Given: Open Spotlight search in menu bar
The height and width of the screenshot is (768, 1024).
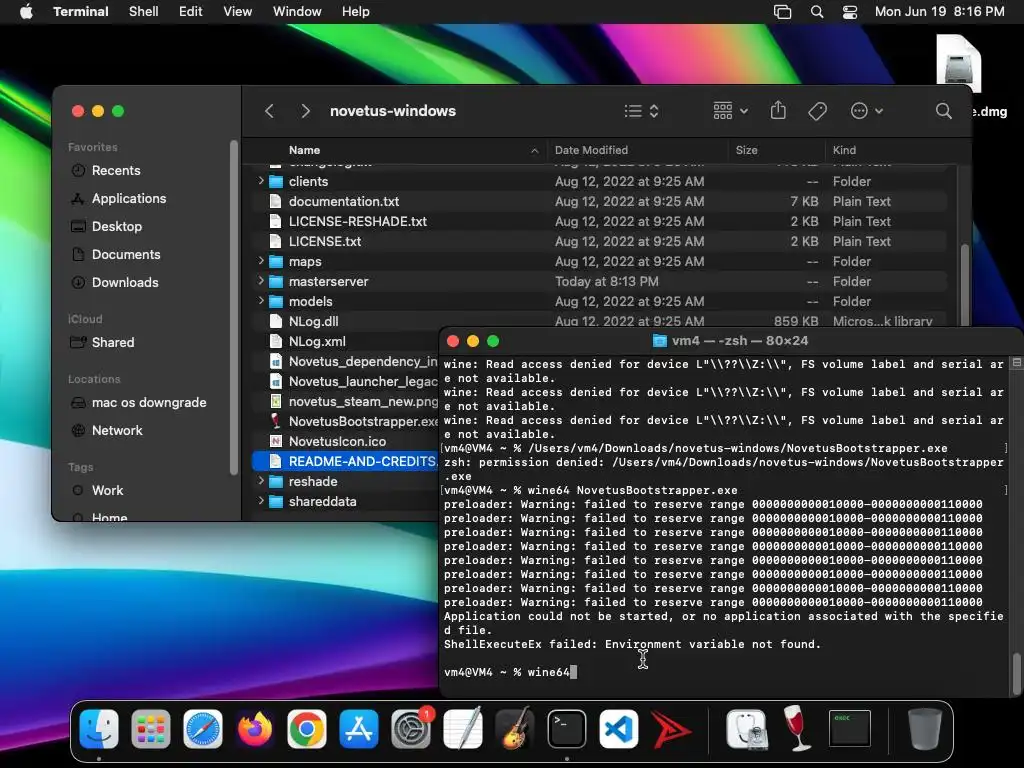Looking at the screenshot, I should click(x=816, y=12).
